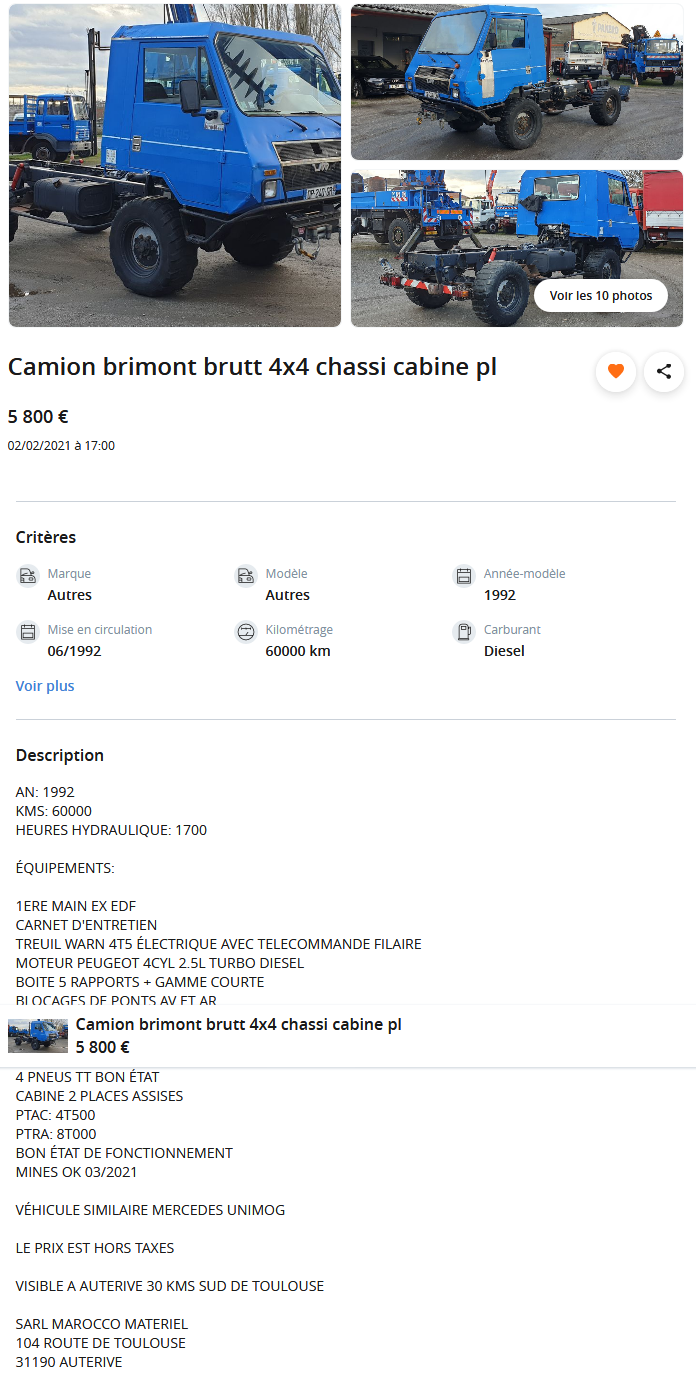Click the Modèle vehicle icon
Viewport: 696px width, 1394px height.
point(246,576)
